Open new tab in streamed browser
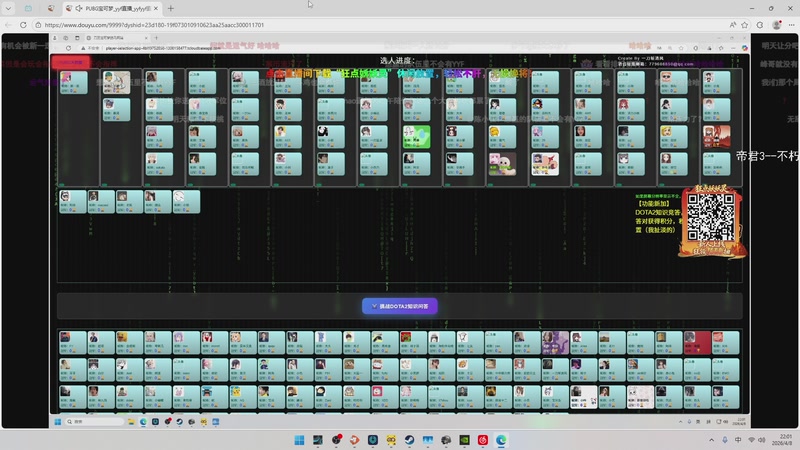800x450 pixels. tap(156, 38)
